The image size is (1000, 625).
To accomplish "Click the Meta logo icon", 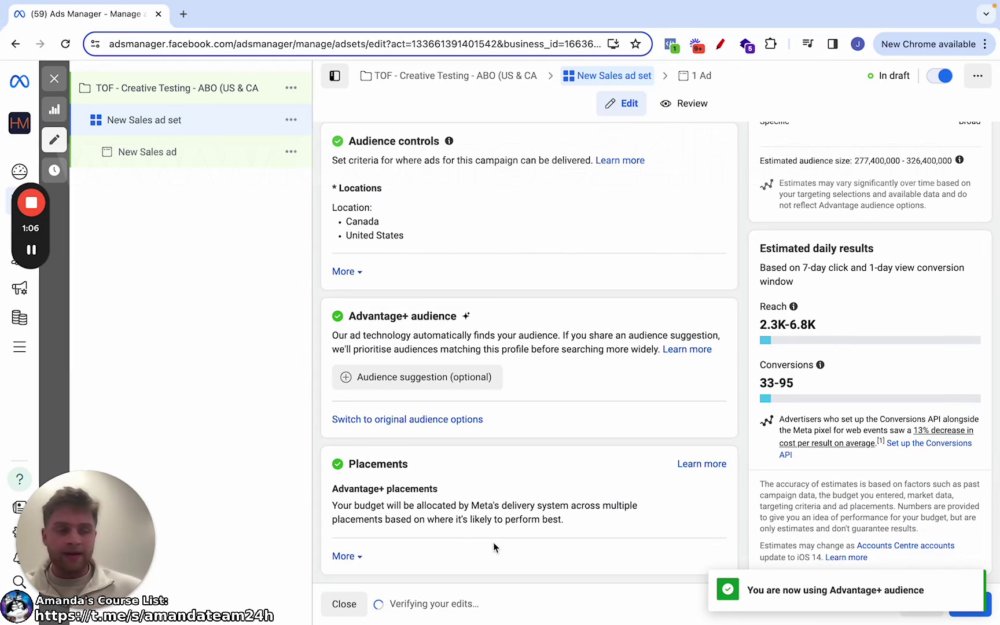I will 19,82.
